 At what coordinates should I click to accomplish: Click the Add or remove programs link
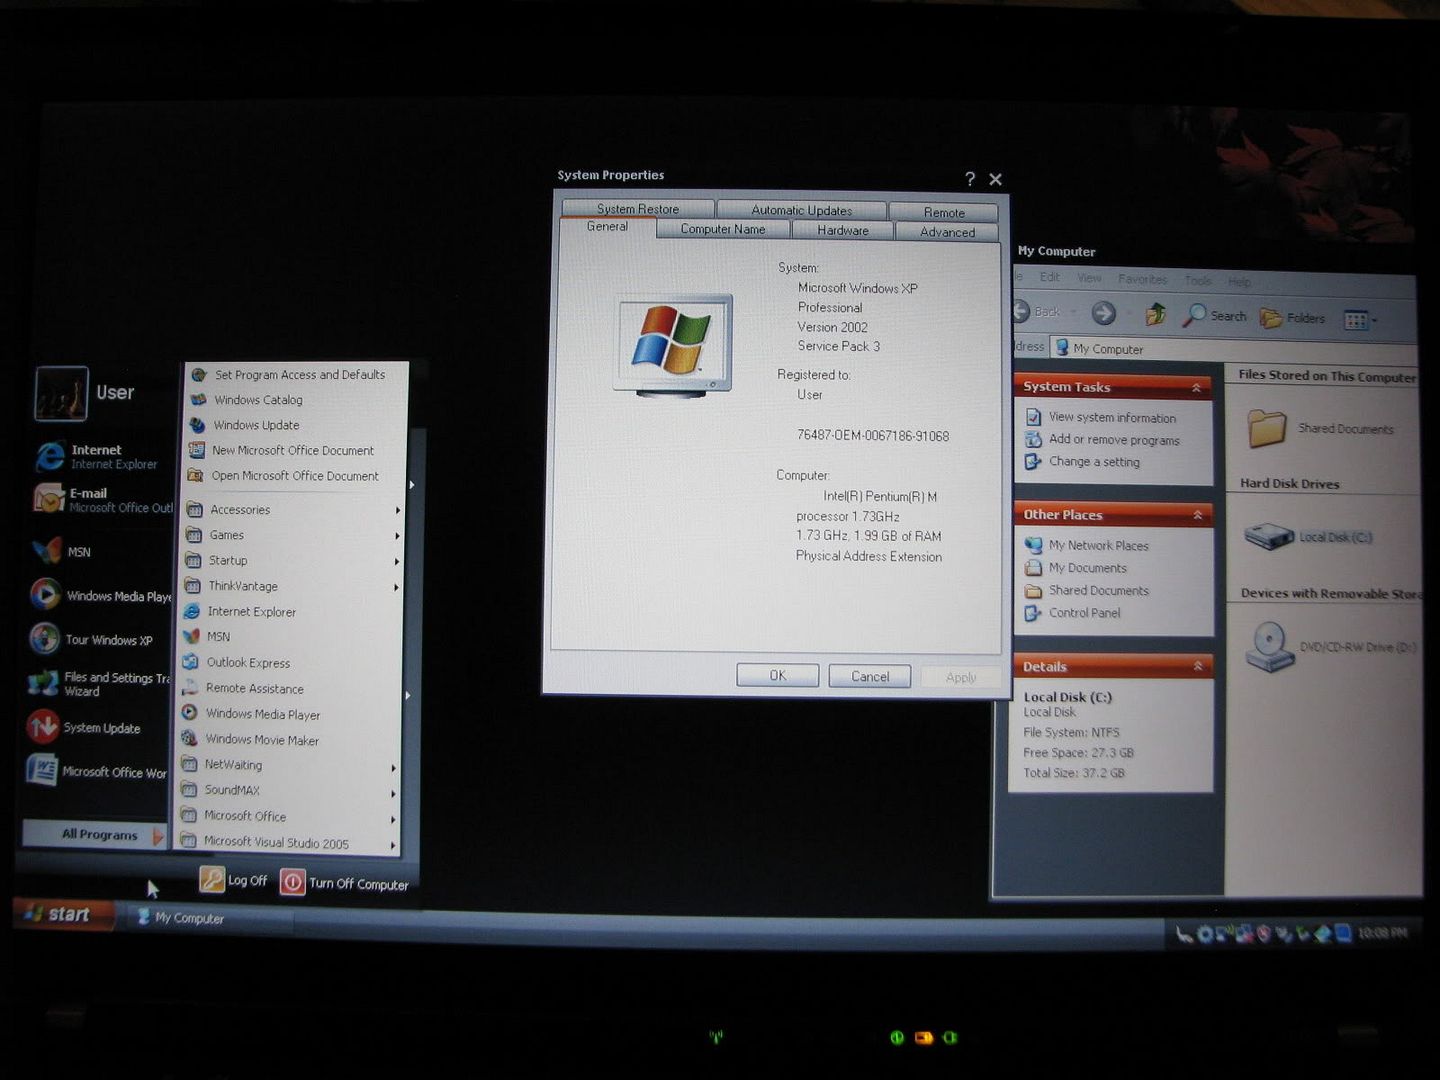pyautogui.click(x=1113, y=440)
